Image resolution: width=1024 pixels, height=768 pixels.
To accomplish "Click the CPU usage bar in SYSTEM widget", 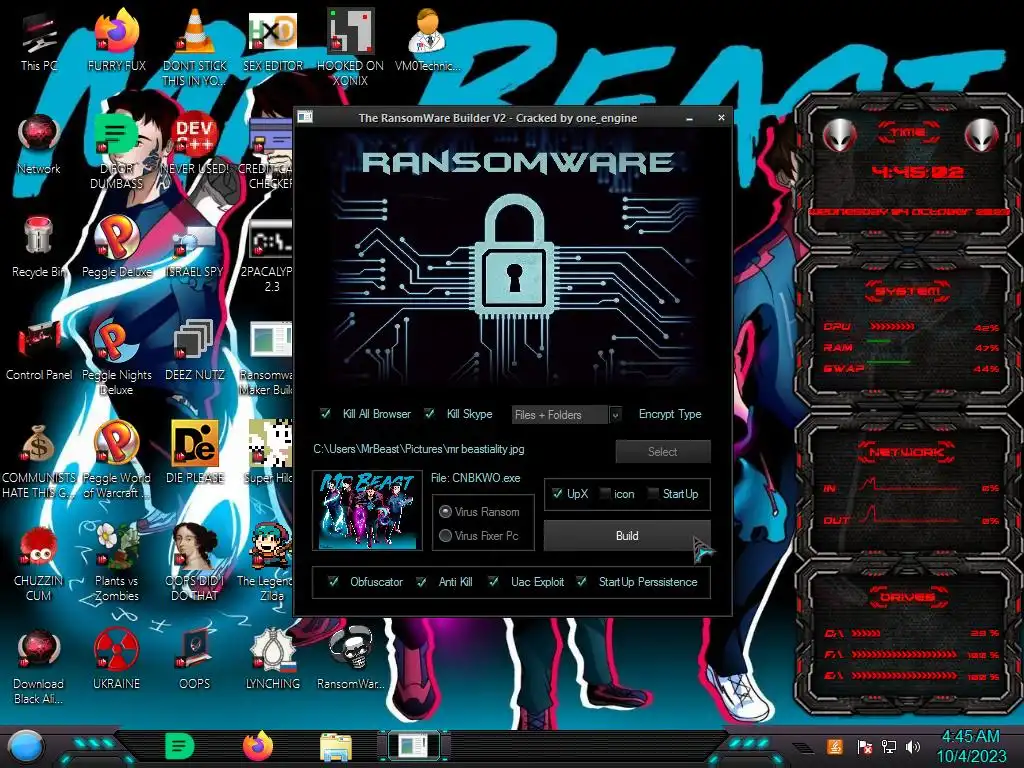I will tap(891, 327).
